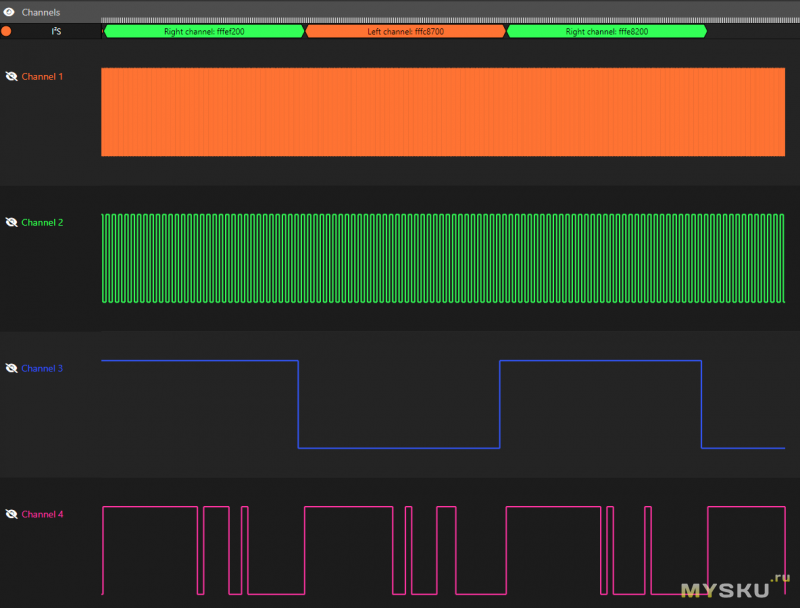Click decoded frame Right channel: fffe8200
Screen dimensions: 800x608
tap(606, 31)
